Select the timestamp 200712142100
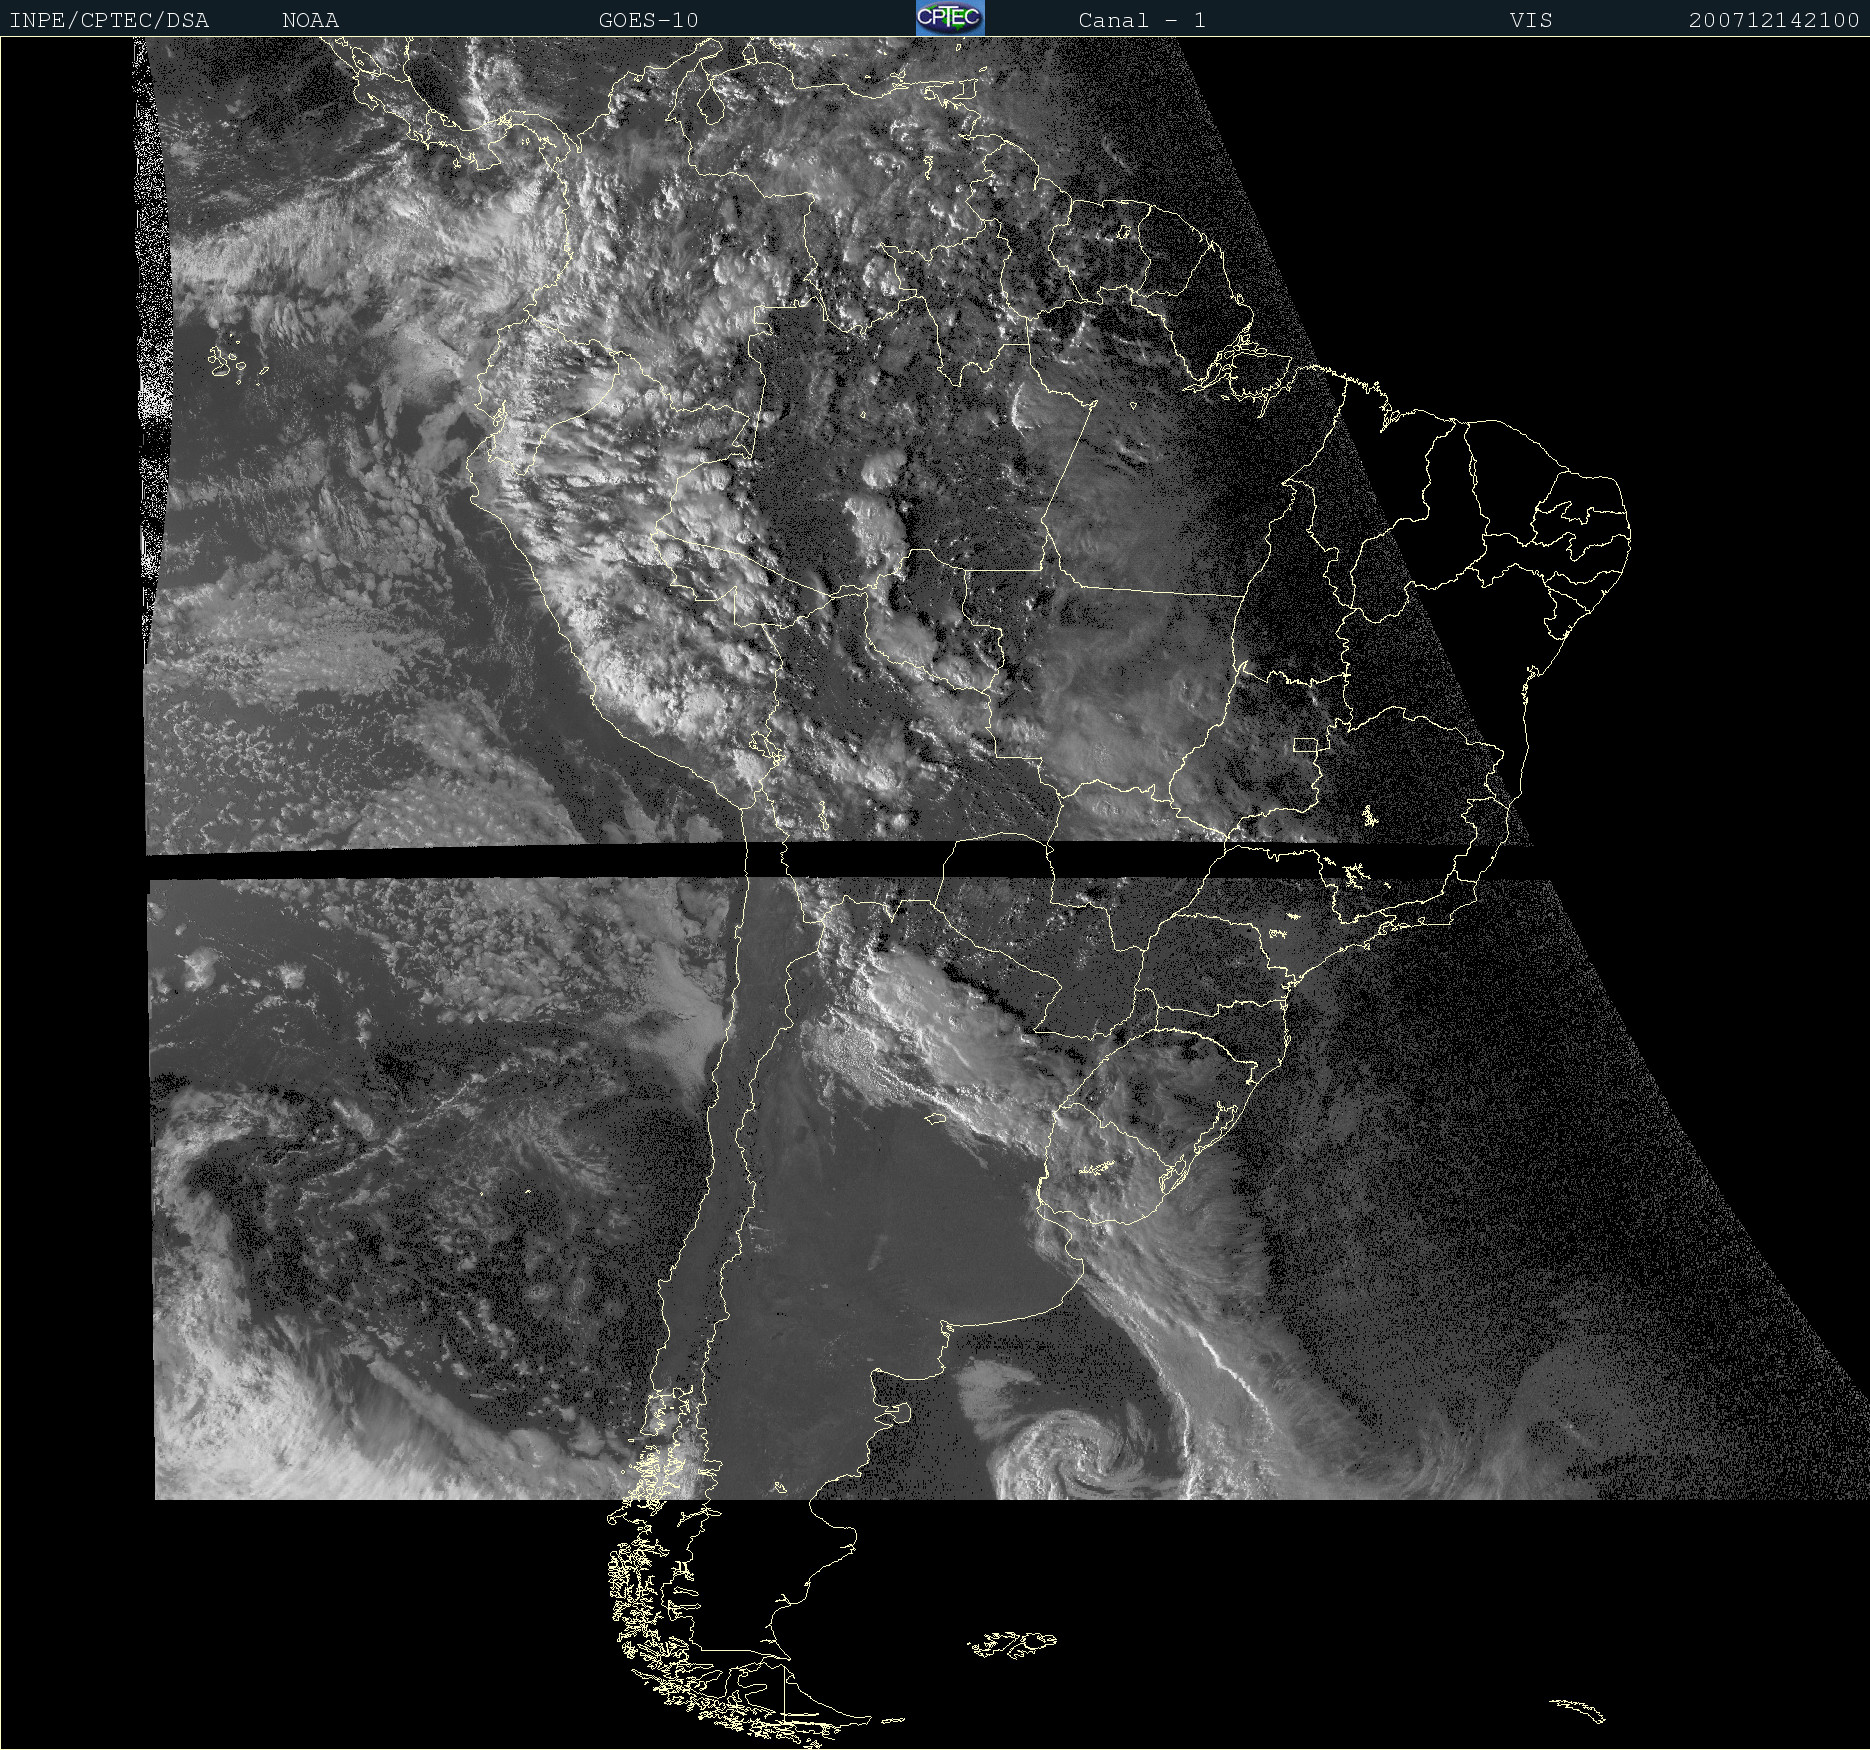Viewport: 1870px width, 1750px height. [x=1774, y=20]
